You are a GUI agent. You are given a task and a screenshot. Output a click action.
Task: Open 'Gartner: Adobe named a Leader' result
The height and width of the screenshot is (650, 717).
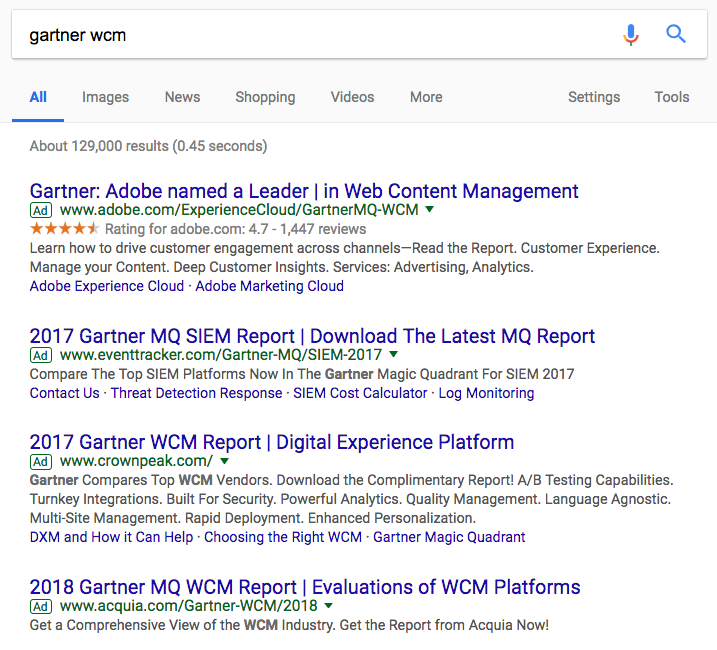(x=304, y=191)
